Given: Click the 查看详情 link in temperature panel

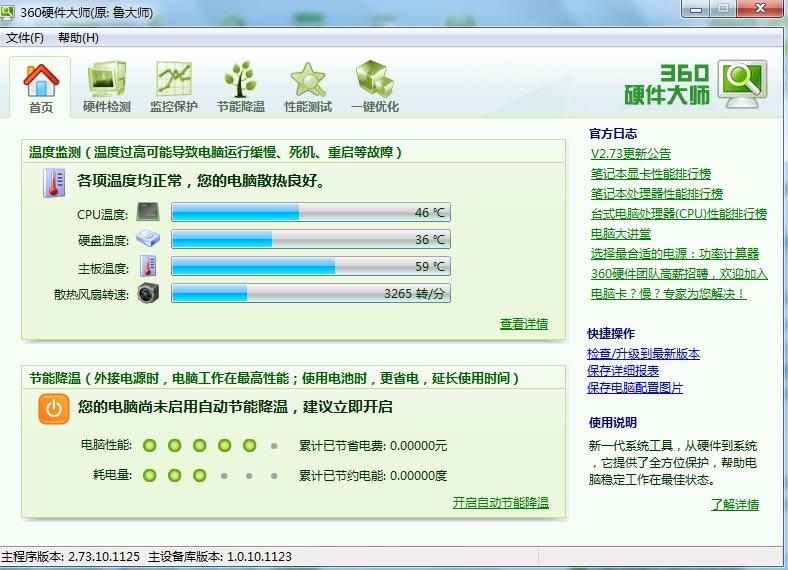Looking at the screenshot, I should click(524, 324).
